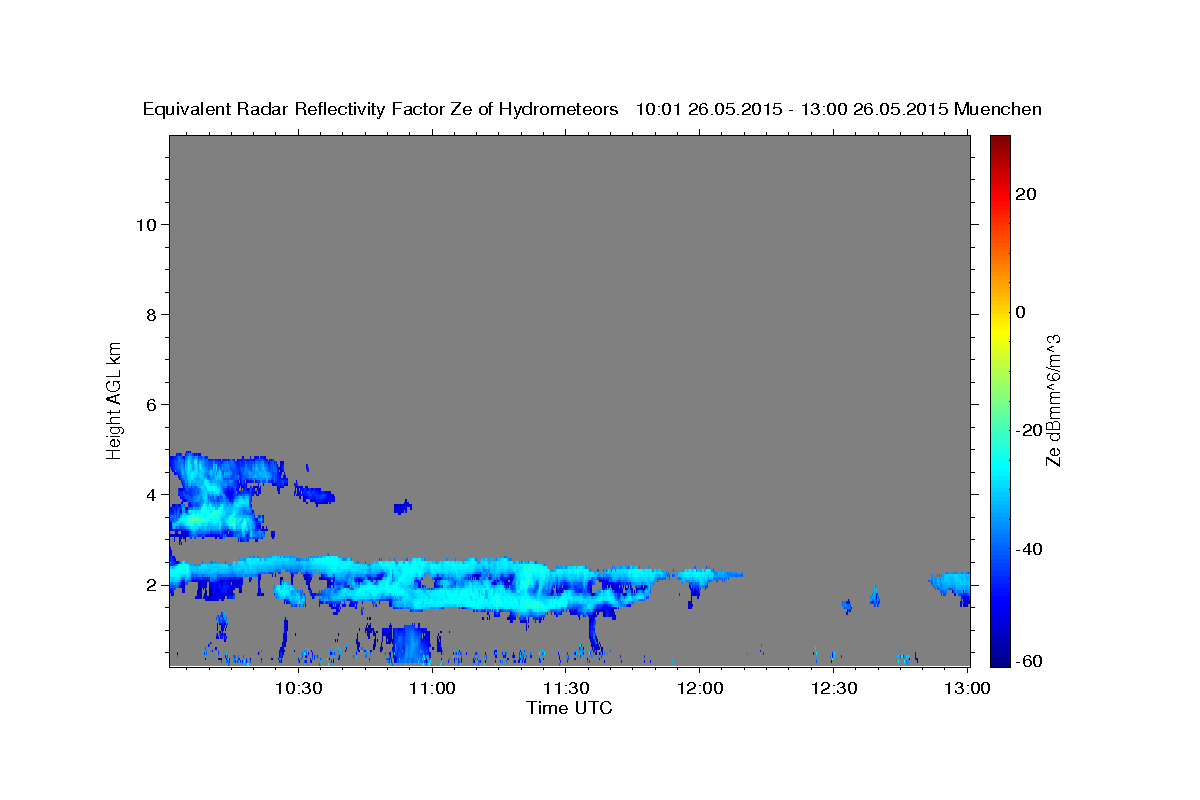Click the "Time UTC" axis label
Image resolution: width=1200 pixels, height=800 pixels.
(569, 708)
